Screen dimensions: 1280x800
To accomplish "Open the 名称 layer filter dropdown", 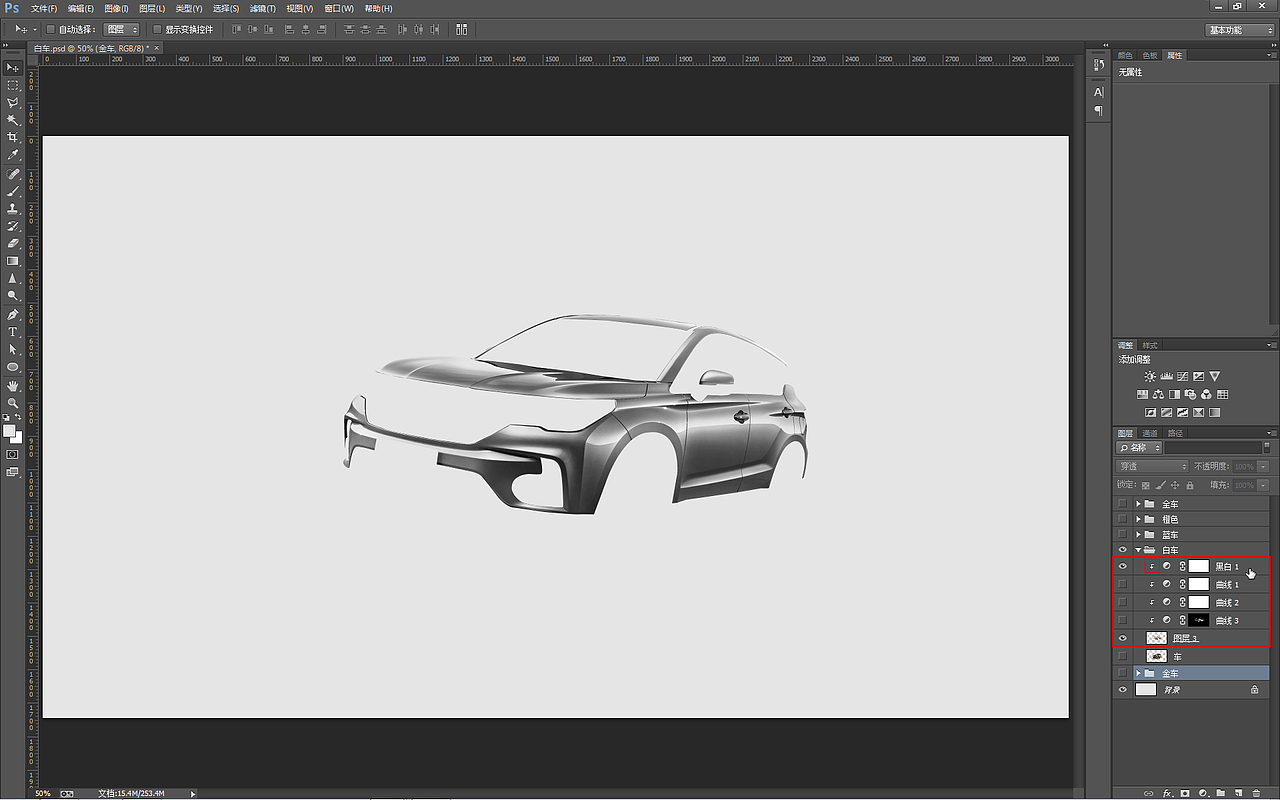I will tap(1139, 448).
